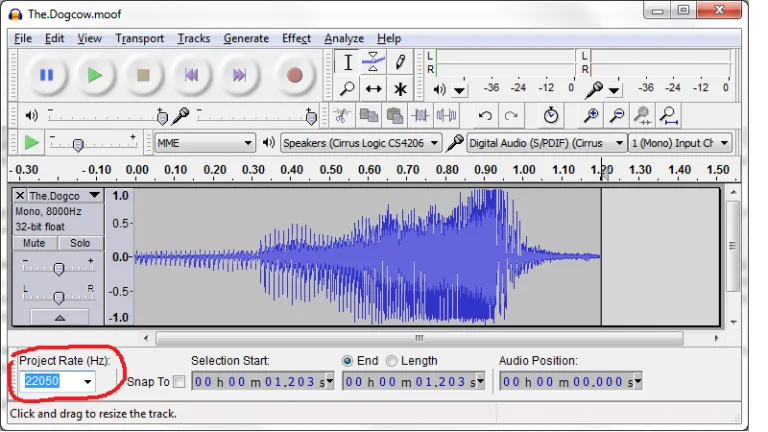
Task: Click the 1.00 mark on timeline ruler
Action: 524,170
